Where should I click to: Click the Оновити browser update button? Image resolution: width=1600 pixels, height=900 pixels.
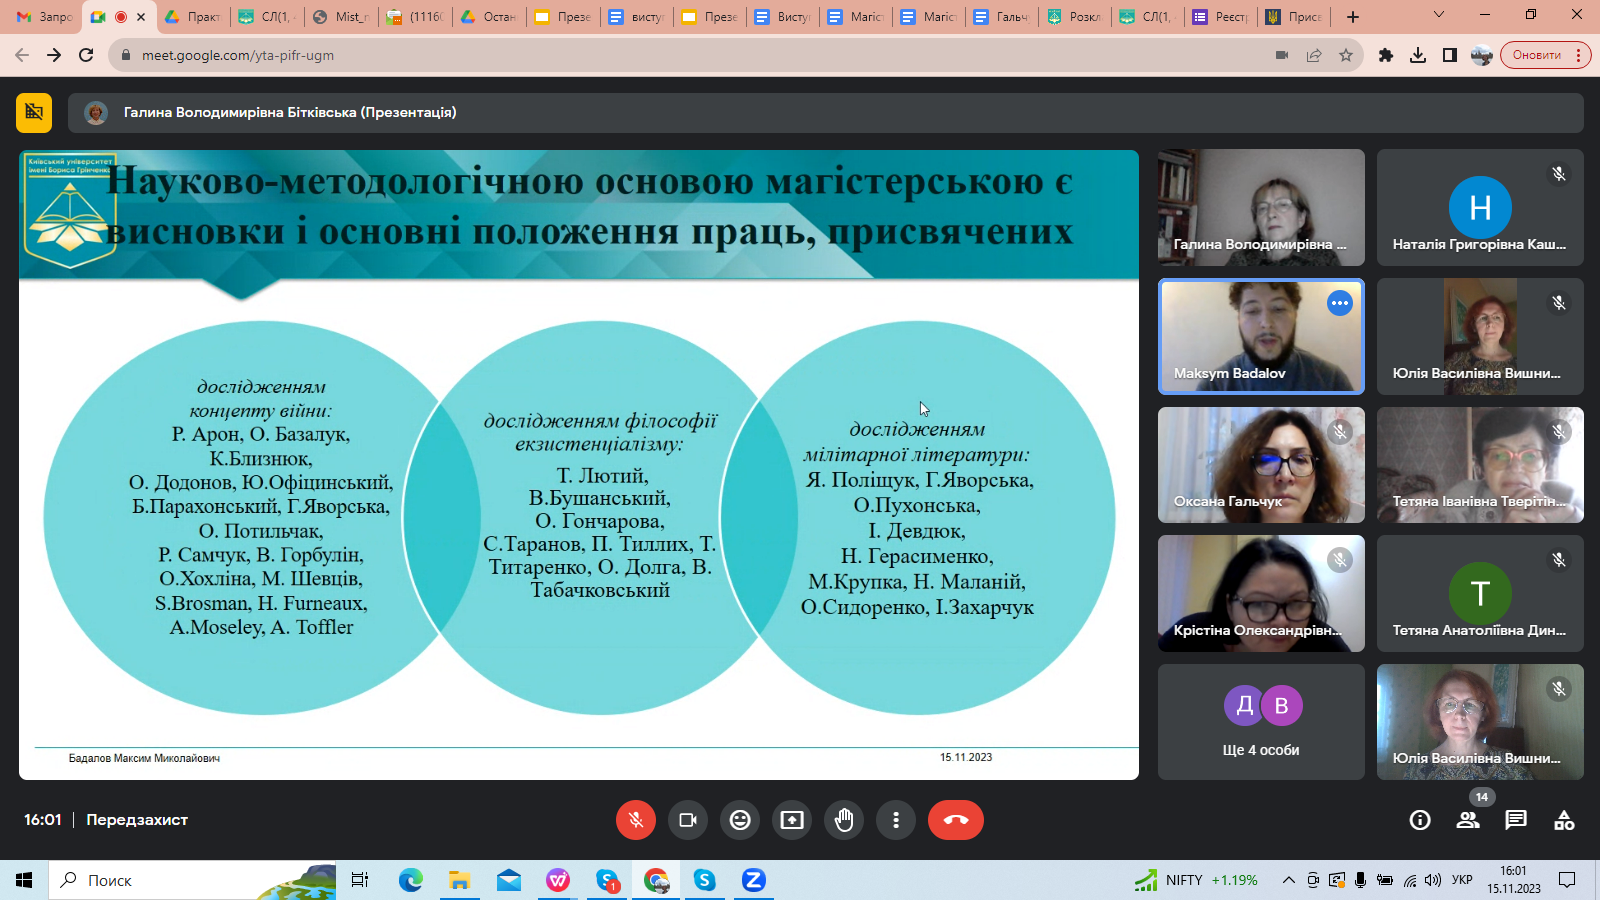coord(1536,55)
